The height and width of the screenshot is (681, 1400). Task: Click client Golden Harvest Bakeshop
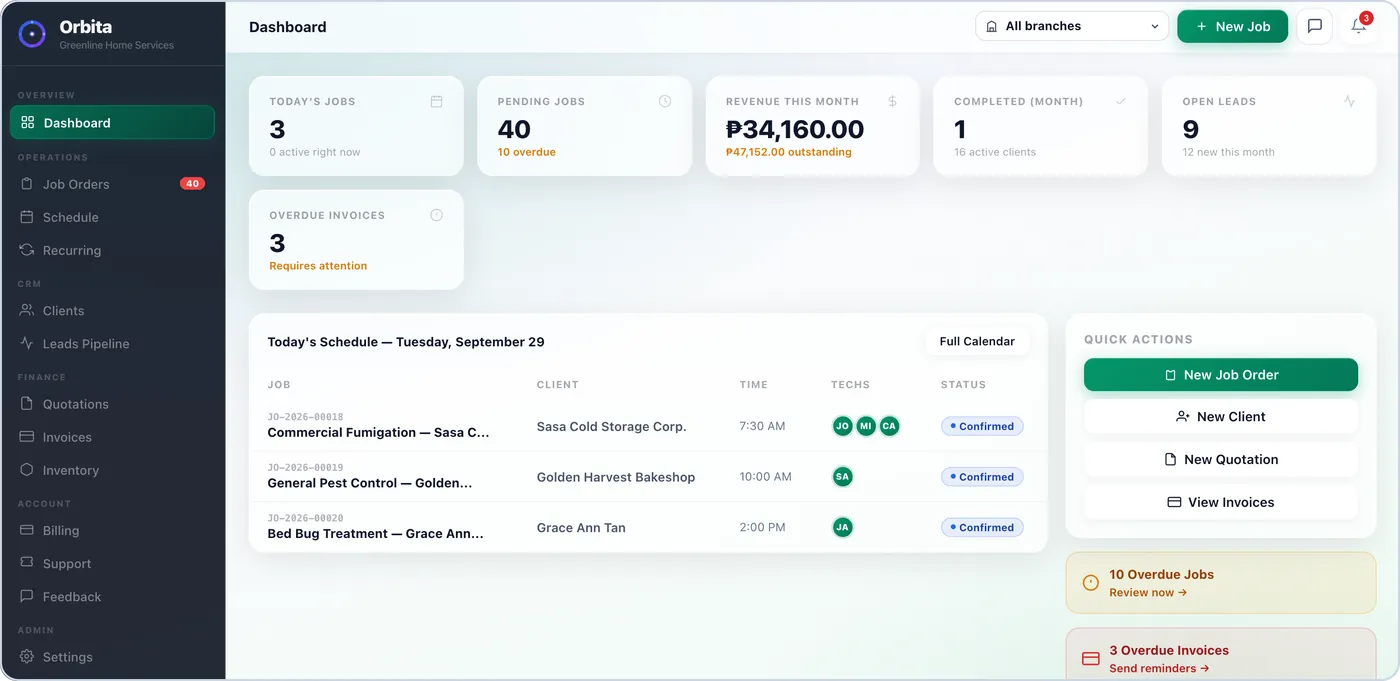(616, 477)
